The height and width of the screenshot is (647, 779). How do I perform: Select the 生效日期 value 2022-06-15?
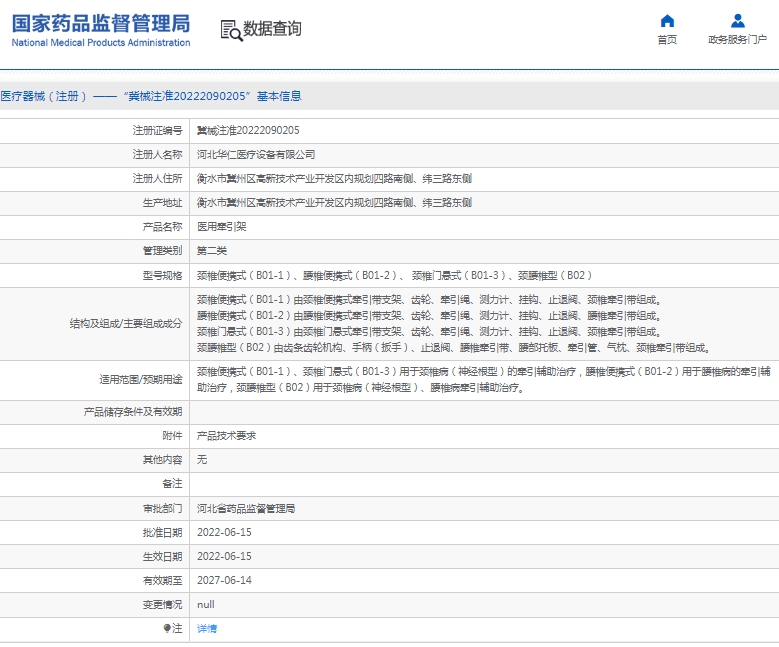click(224, 556)
